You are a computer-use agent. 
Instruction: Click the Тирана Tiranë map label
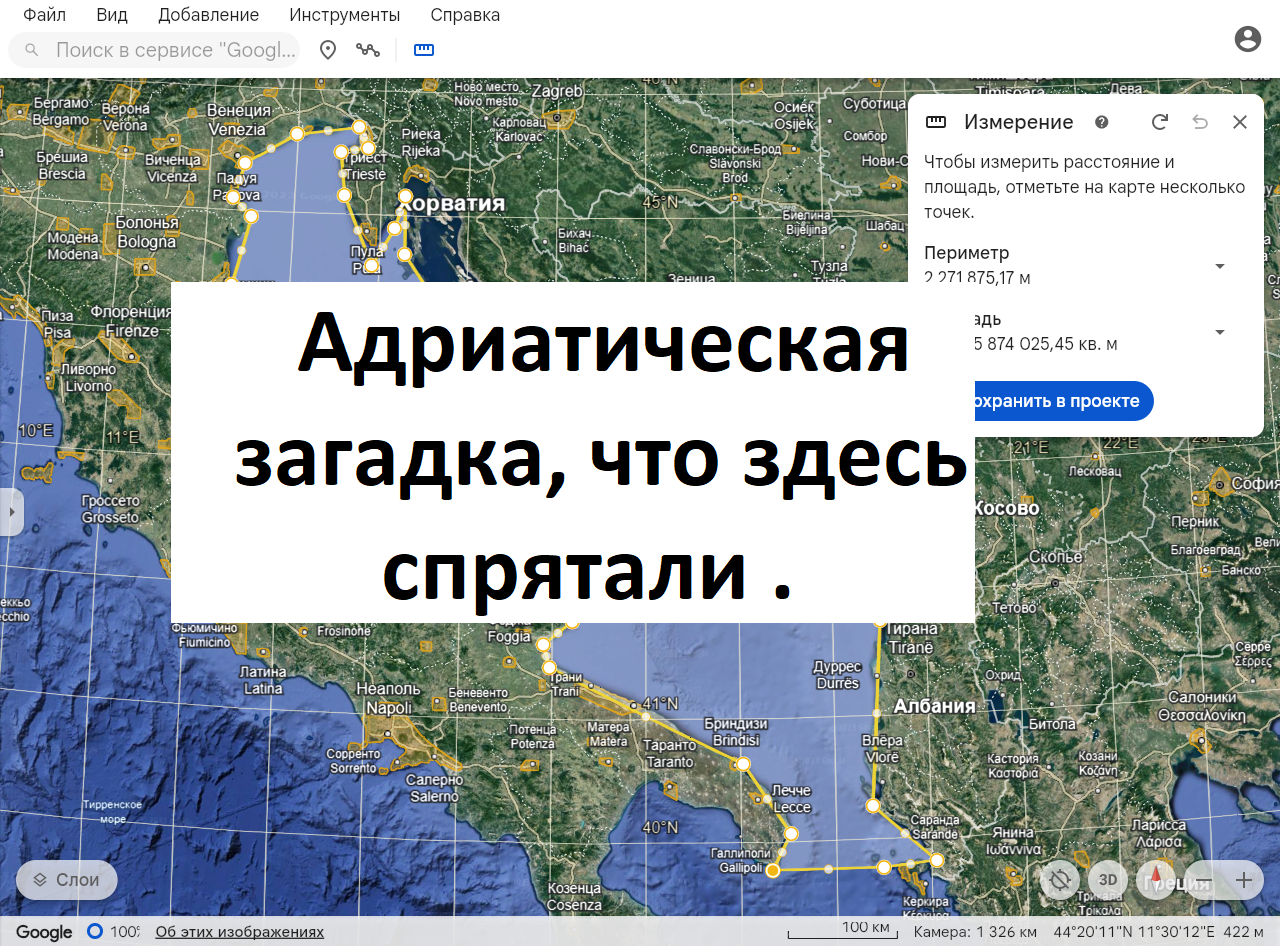point(910,638)
